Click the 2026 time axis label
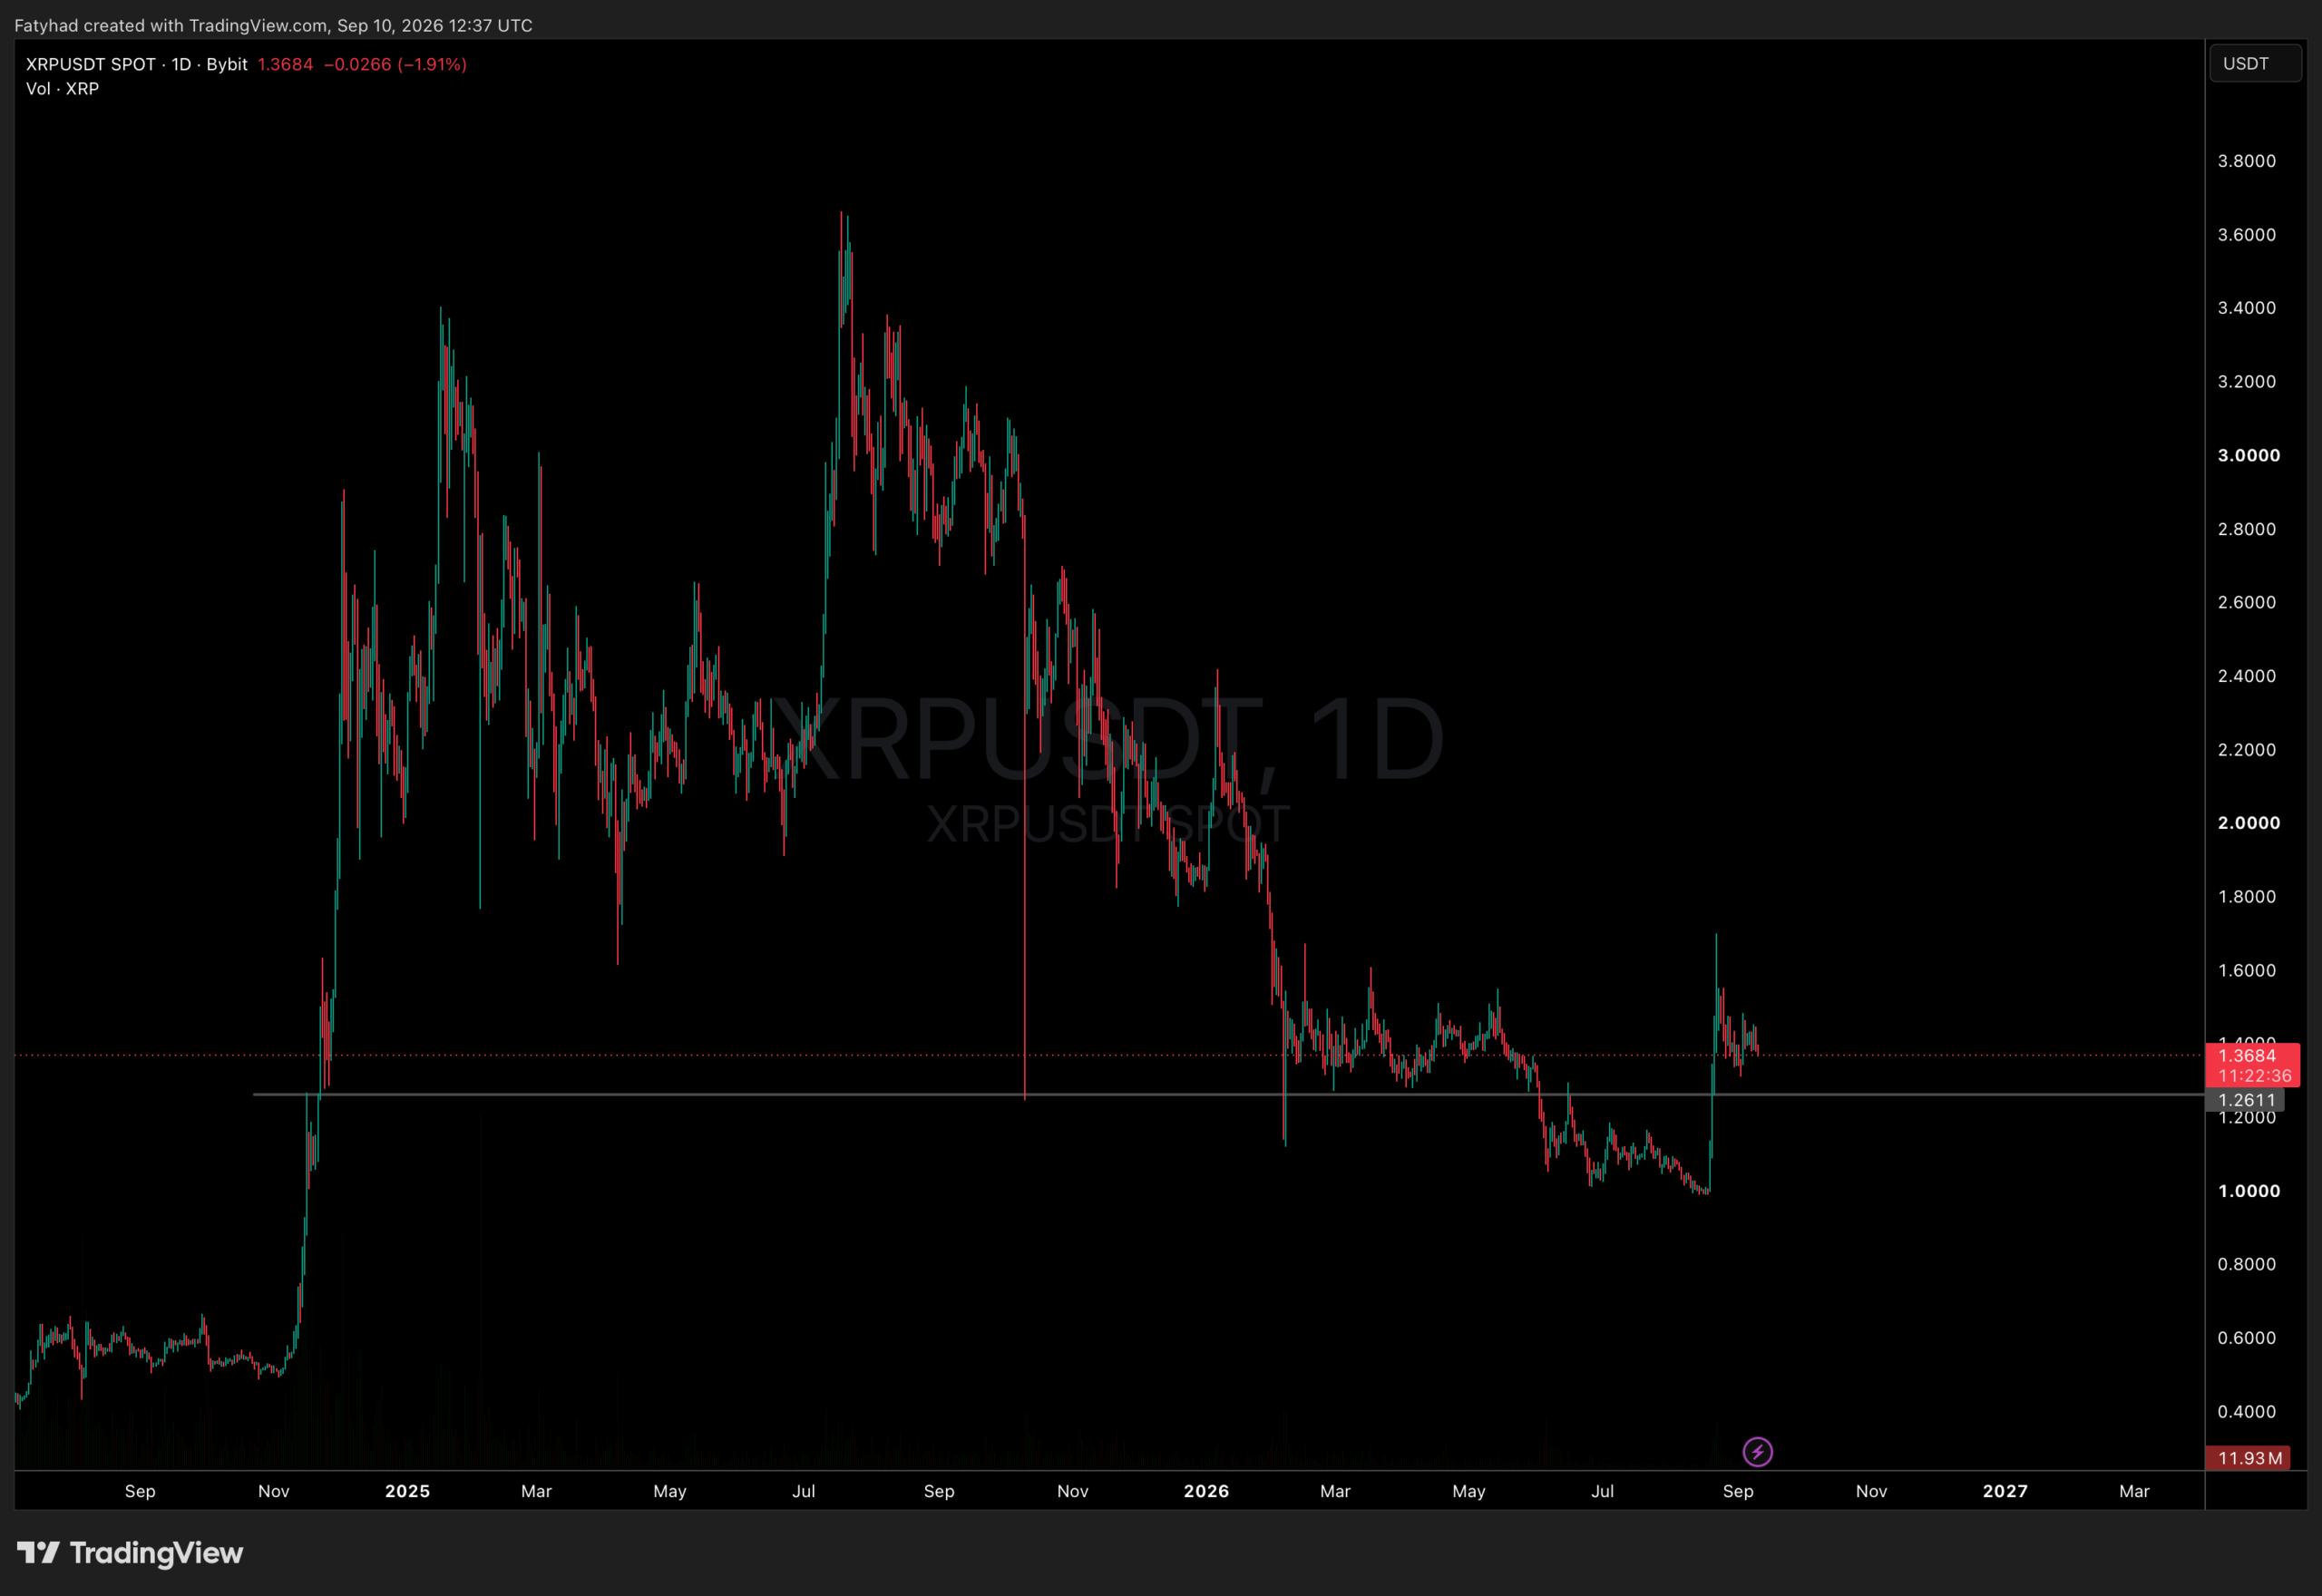 [1206, 1491]
